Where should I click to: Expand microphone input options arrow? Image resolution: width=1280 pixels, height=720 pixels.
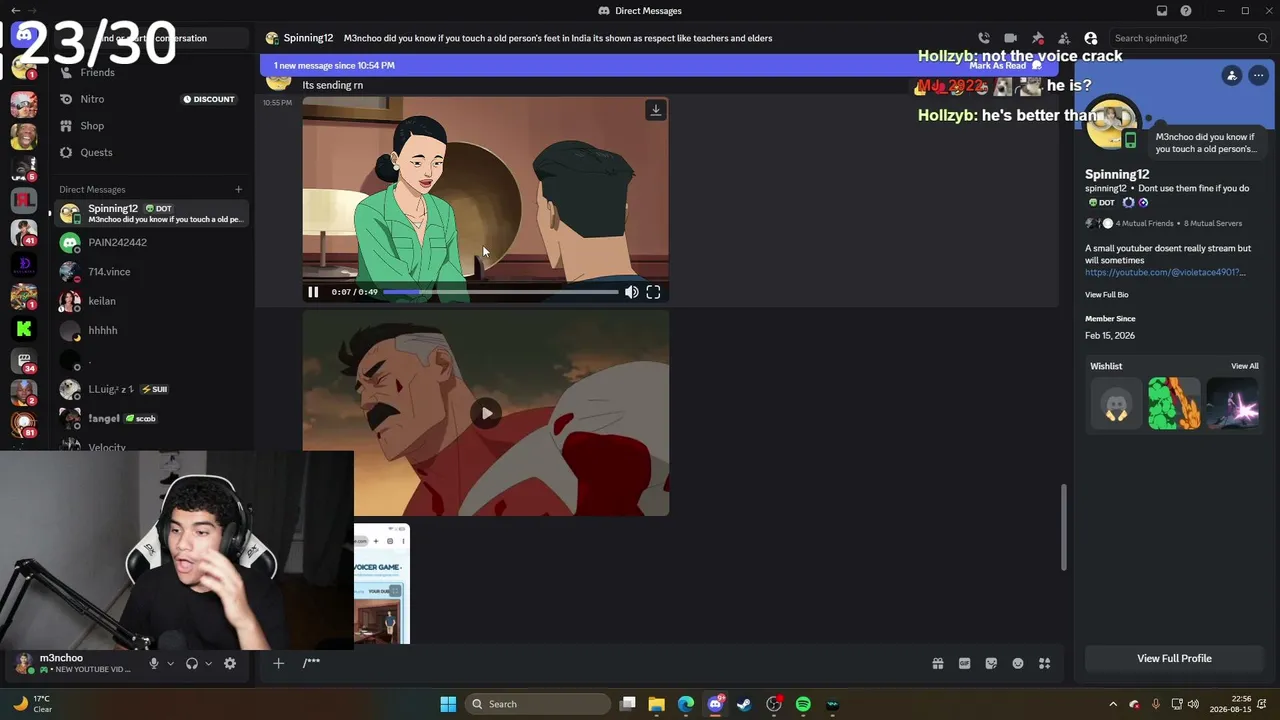point(170,663)
